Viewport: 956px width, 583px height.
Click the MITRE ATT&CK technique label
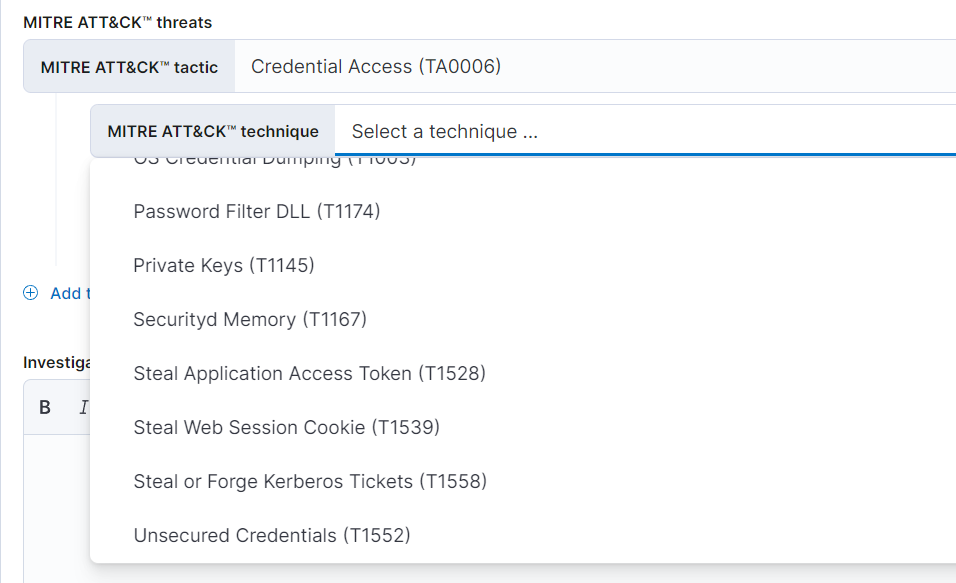click(x=211, y=131)
